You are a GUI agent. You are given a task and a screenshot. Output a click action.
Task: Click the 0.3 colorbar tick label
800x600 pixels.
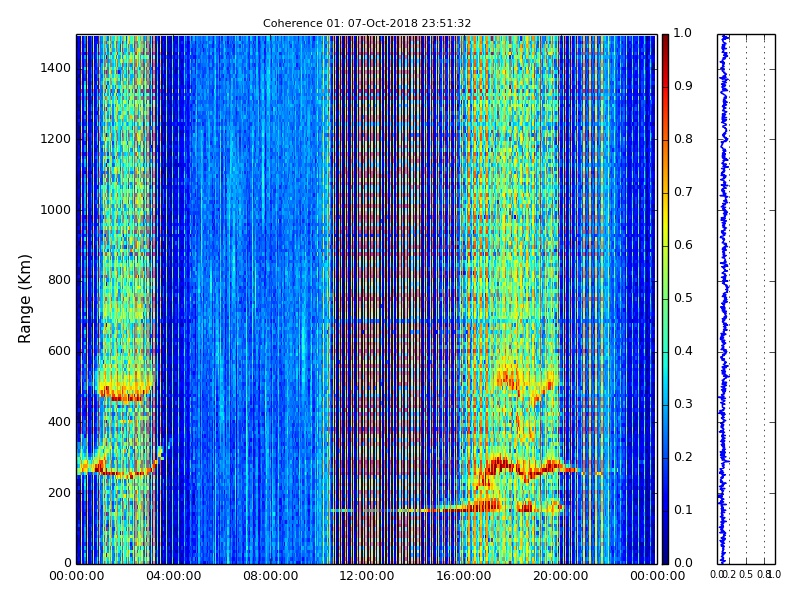coord(683,404)
